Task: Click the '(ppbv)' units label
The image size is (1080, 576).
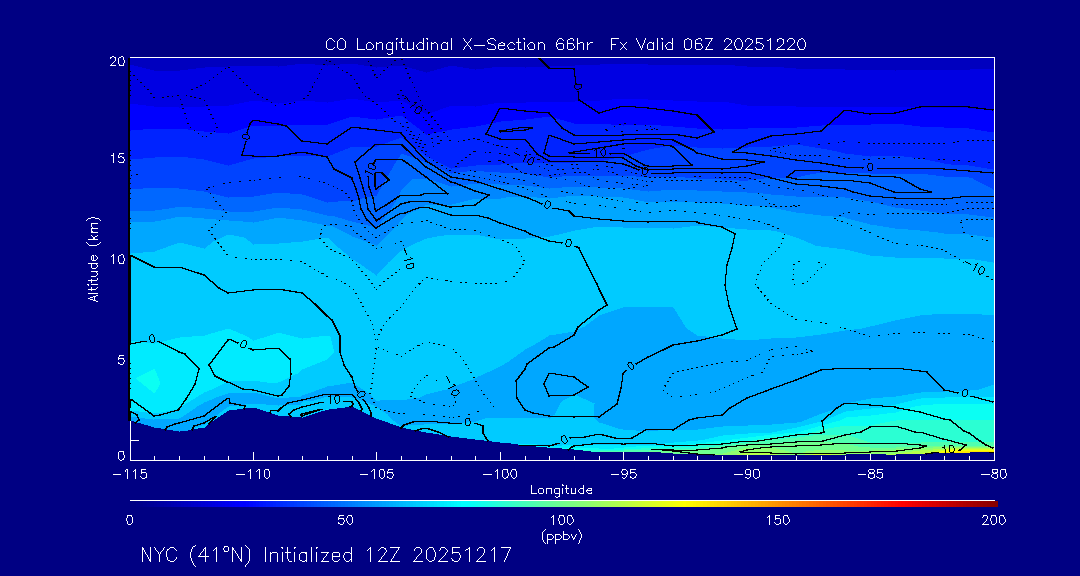Action: pos(561,536)
